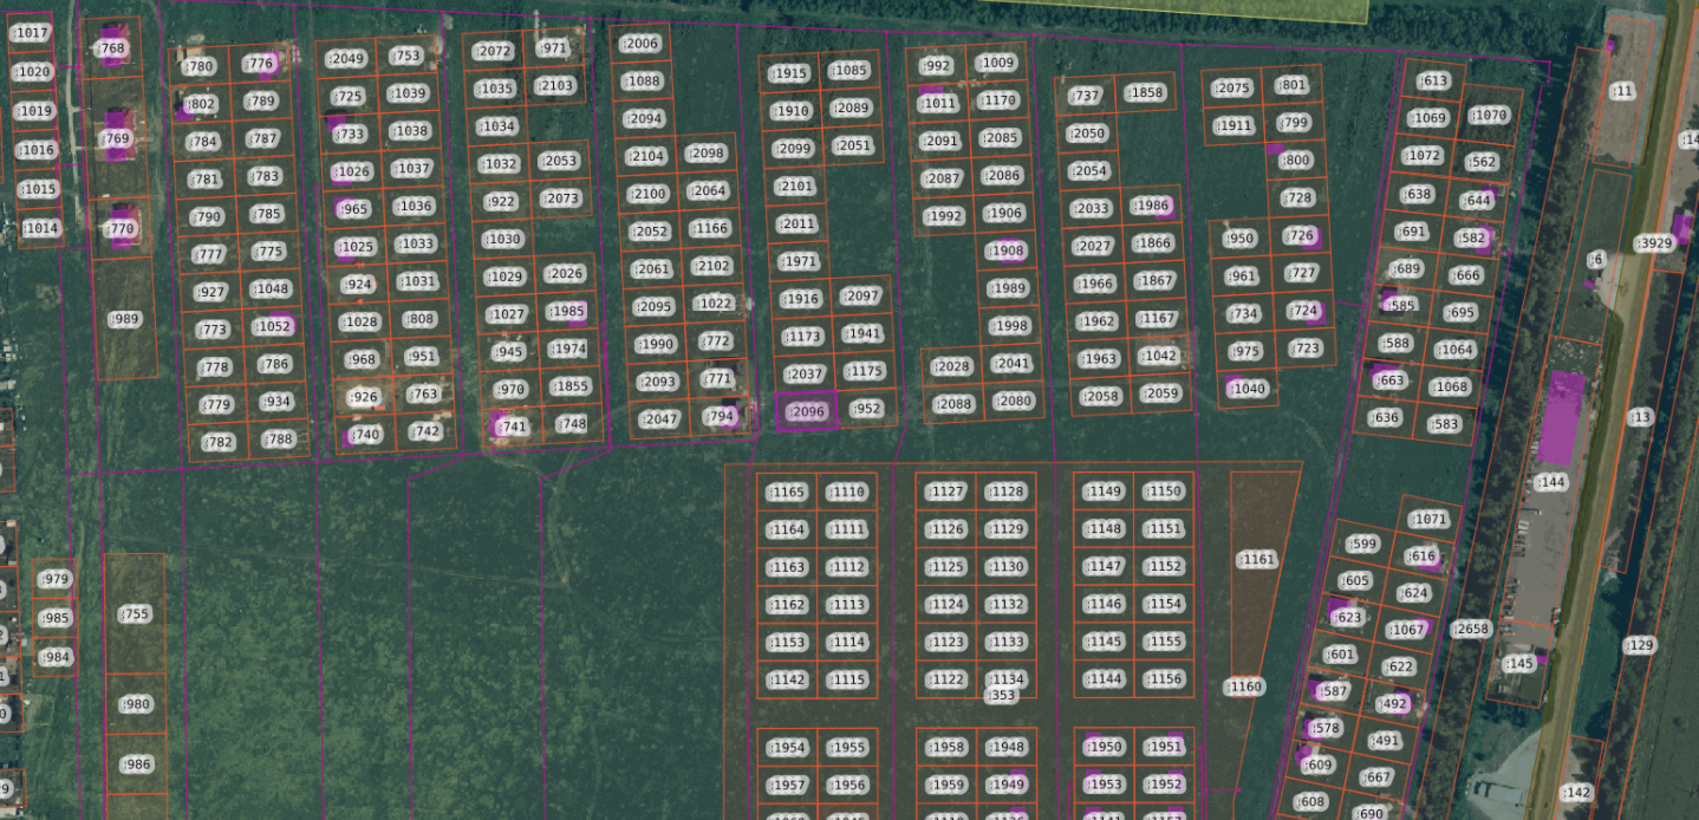Choose parcel :1160 label

pos(1245,686)
